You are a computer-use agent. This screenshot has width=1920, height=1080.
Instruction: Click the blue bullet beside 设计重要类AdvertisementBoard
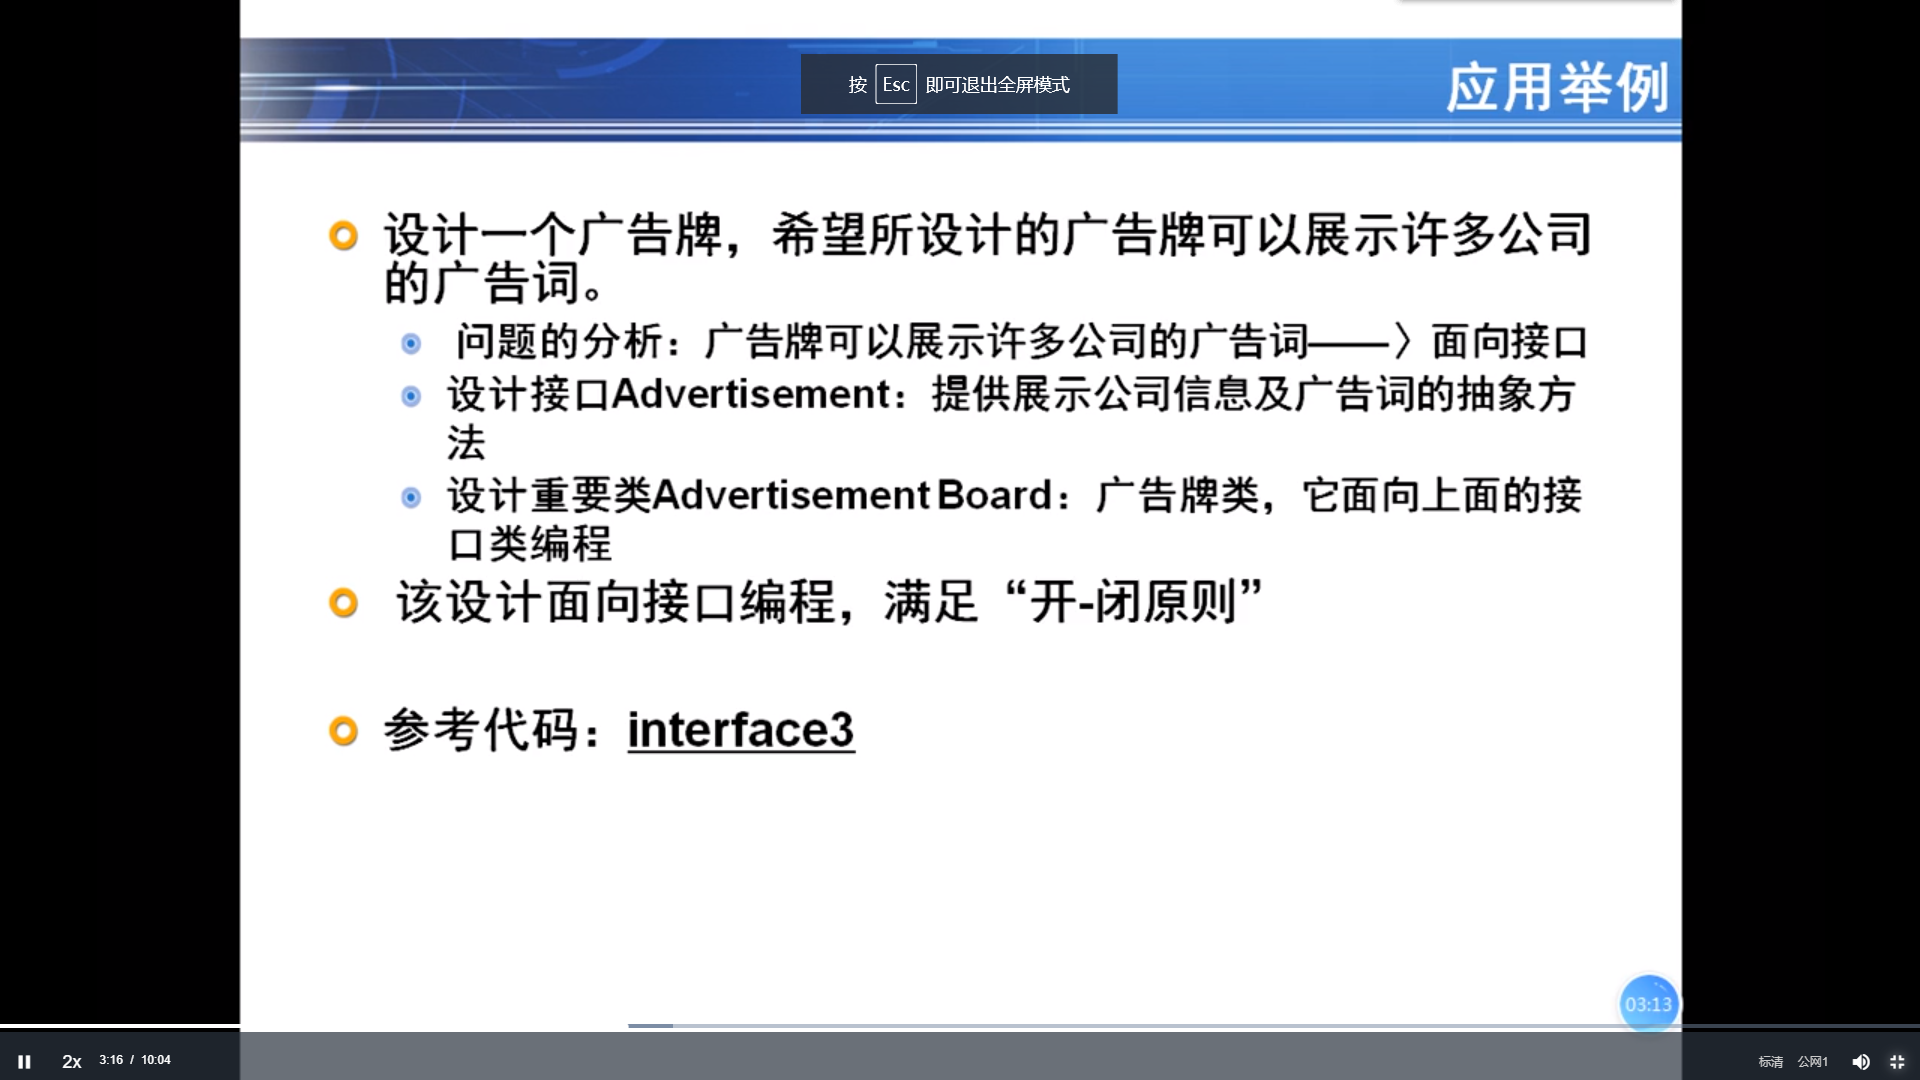(411, 497)
